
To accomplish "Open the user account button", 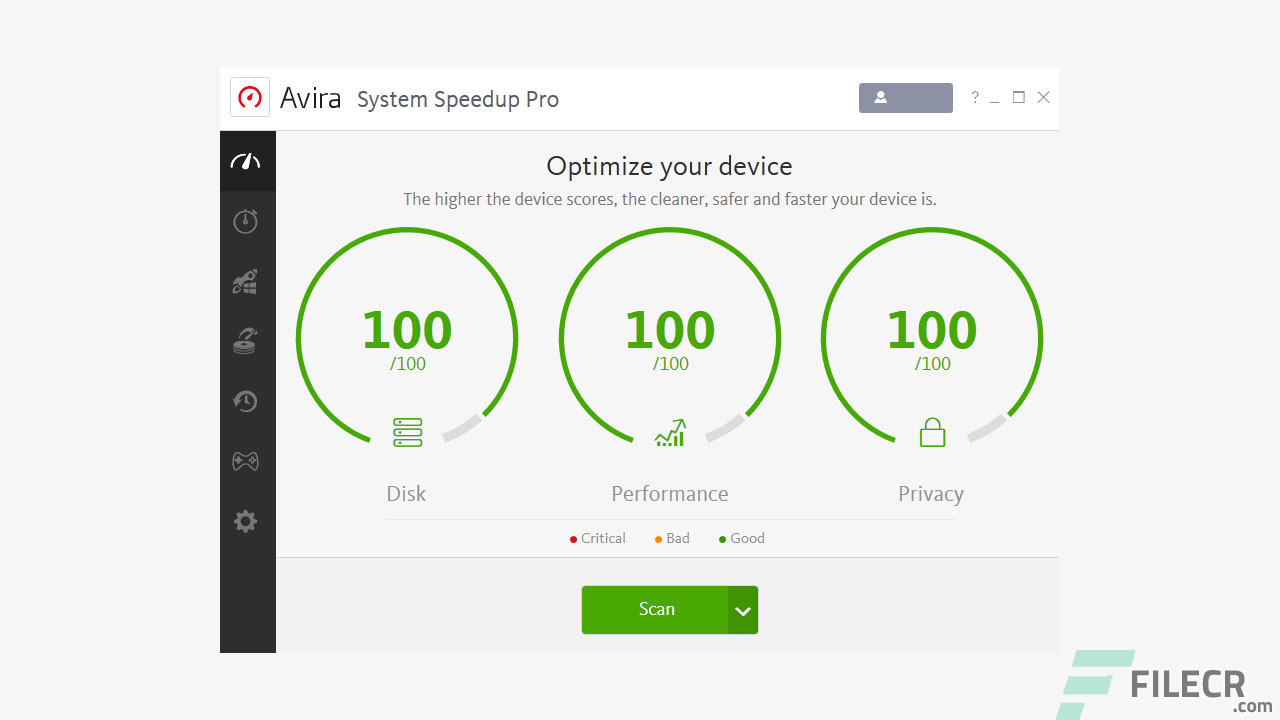I will pyautogui.click(x=906, y=98).
